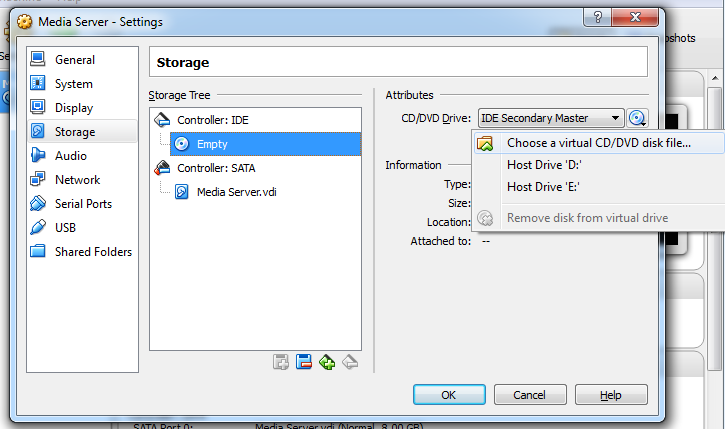This screenshot has height=429, width=725.
Task: Click the remove attachment toolbar icon
Action: 350,362
